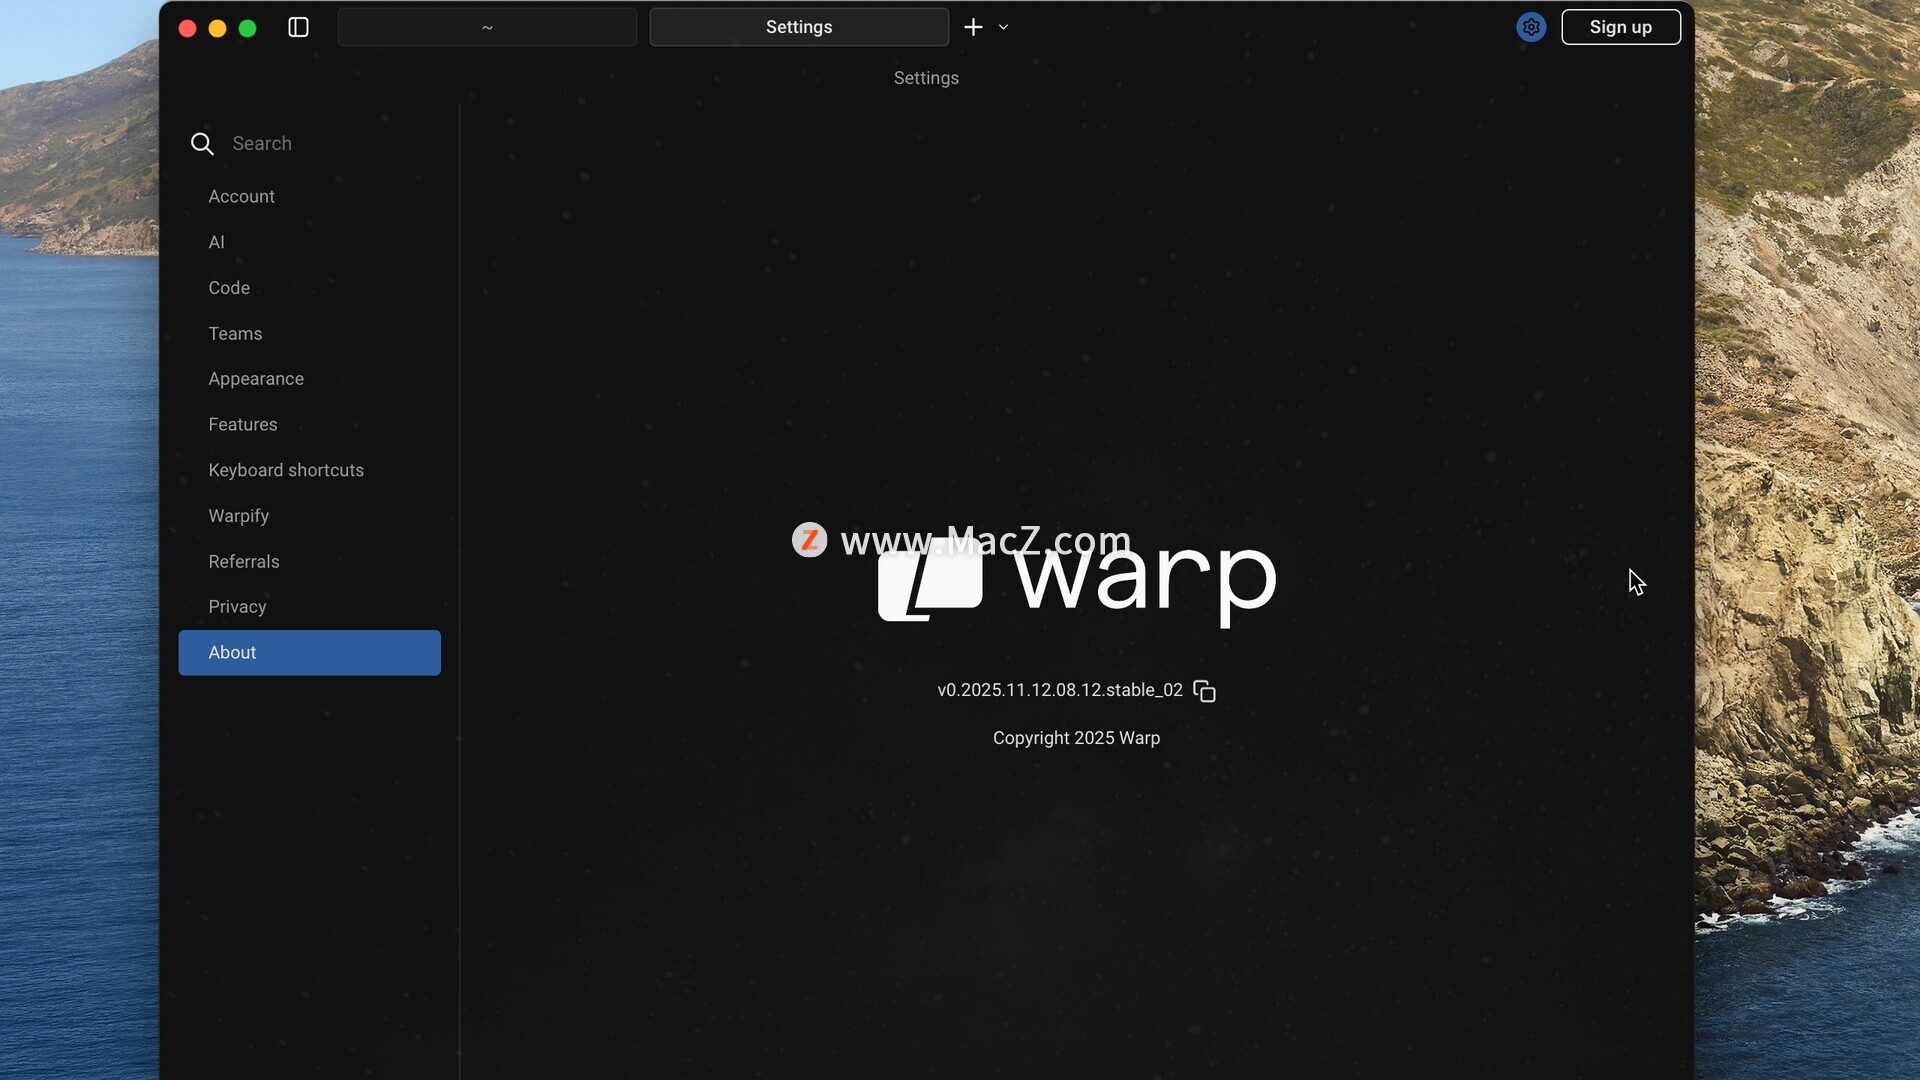
Task: Toggle the left sidebar panel icon
Action: (298, 27)
